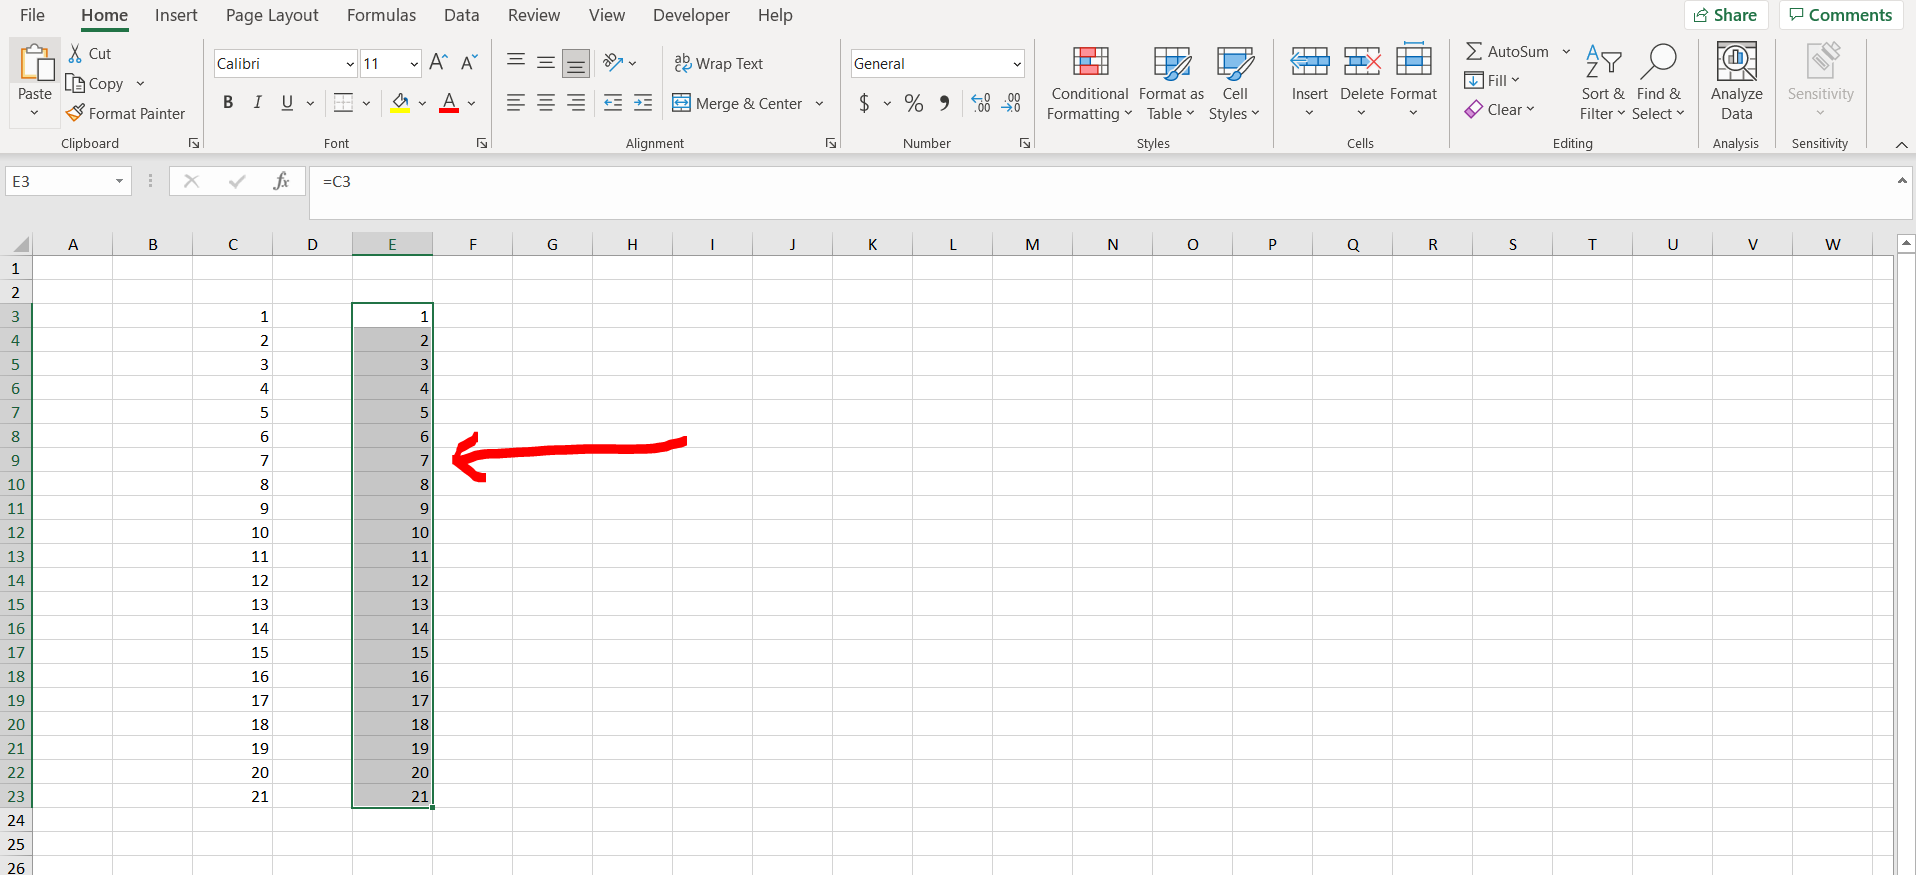Apply yellow fill color bucket
This screenshot has width=1916, height=875.
(x=400, y=103)
